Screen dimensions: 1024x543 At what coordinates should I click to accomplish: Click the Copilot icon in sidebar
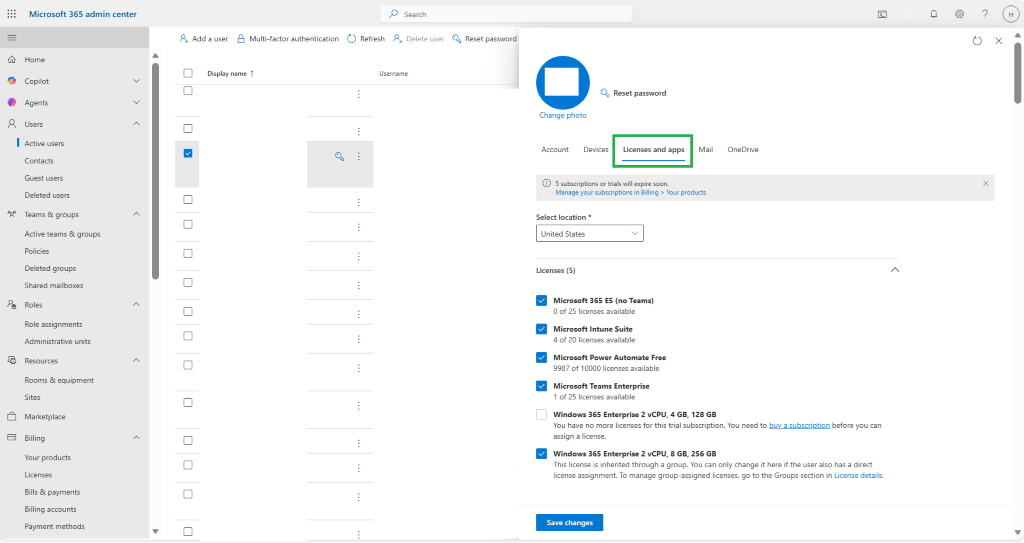(12, 81)
